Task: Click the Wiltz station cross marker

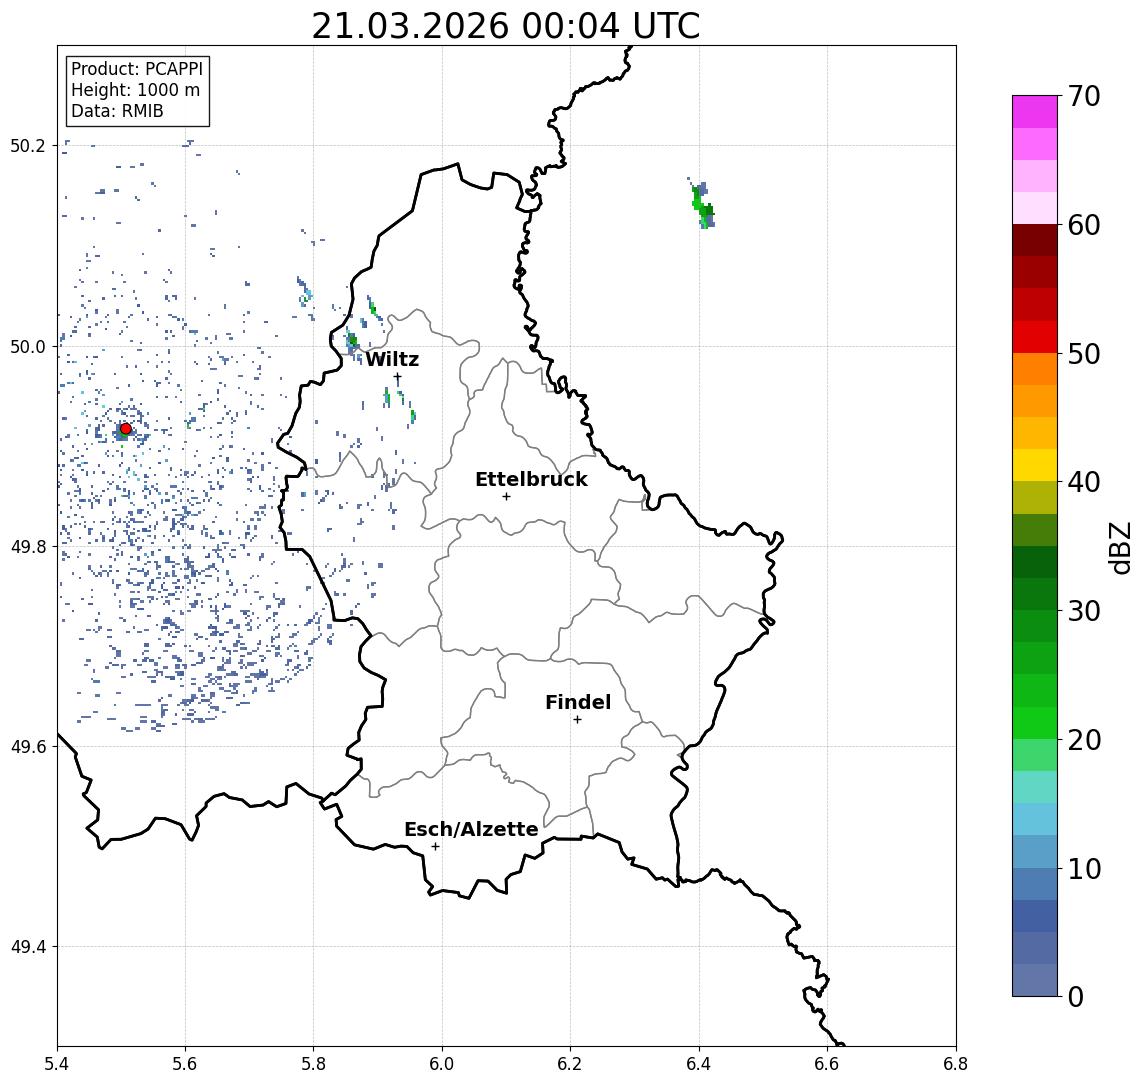Action: click(397, 377)
